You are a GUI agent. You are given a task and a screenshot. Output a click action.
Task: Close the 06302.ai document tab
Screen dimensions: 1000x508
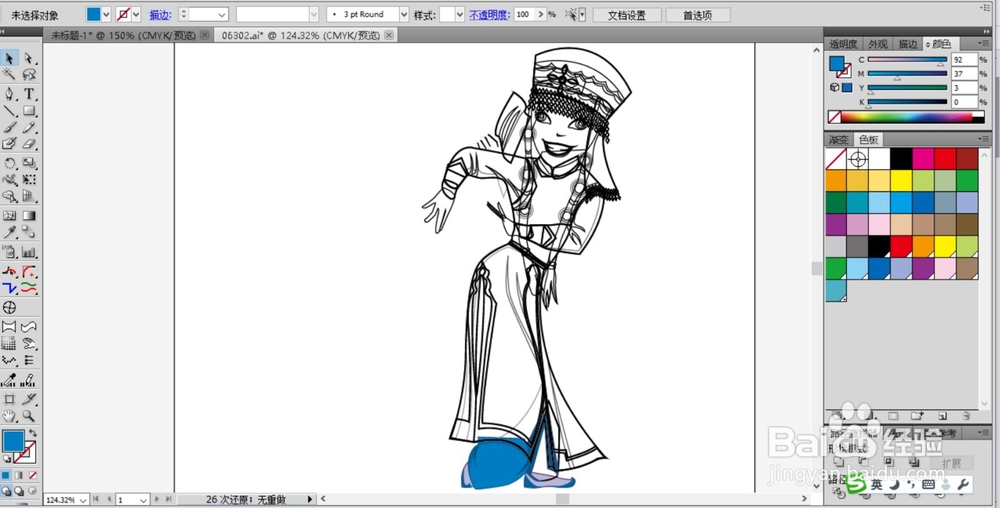tap(389, 35)
